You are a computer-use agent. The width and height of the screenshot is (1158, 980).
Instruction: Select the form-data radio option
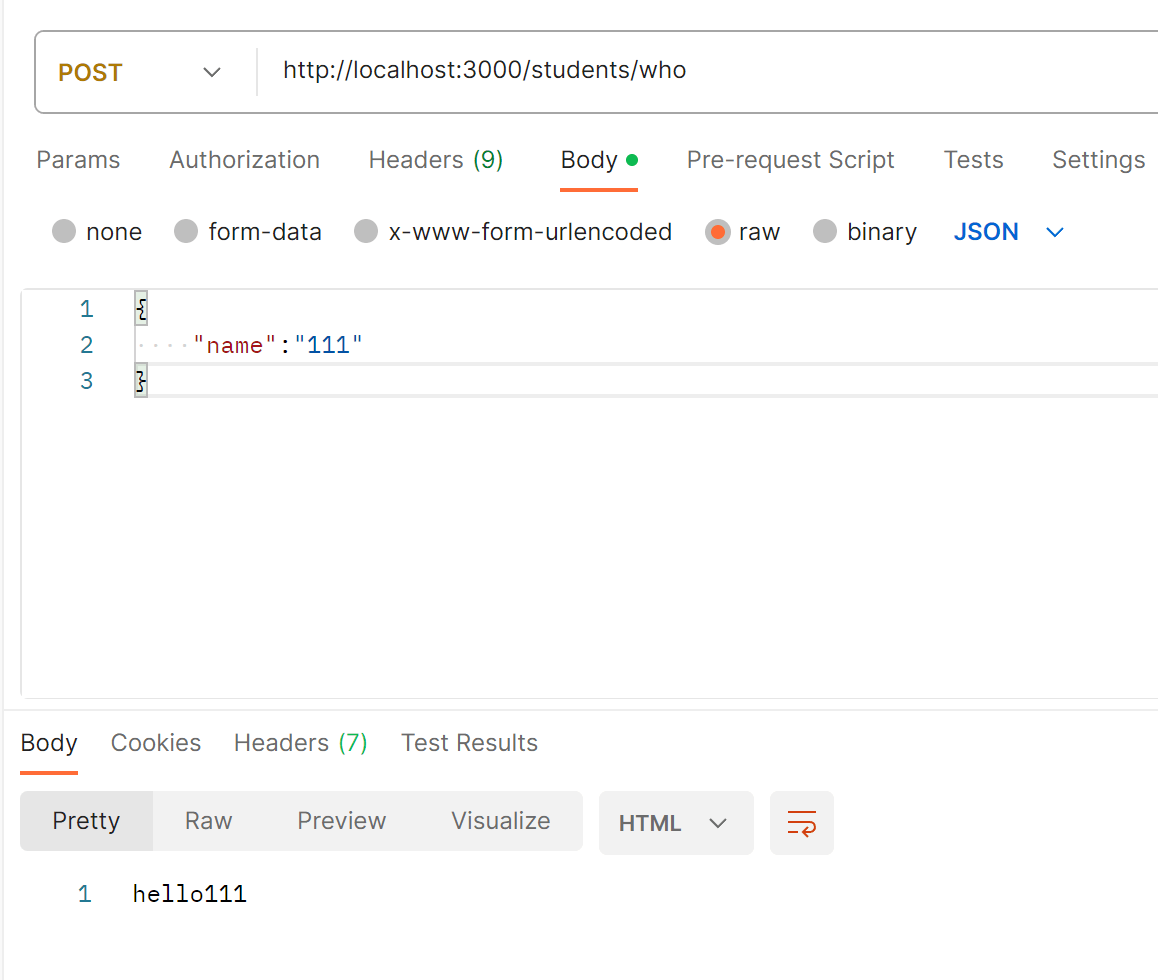point(186,232)
